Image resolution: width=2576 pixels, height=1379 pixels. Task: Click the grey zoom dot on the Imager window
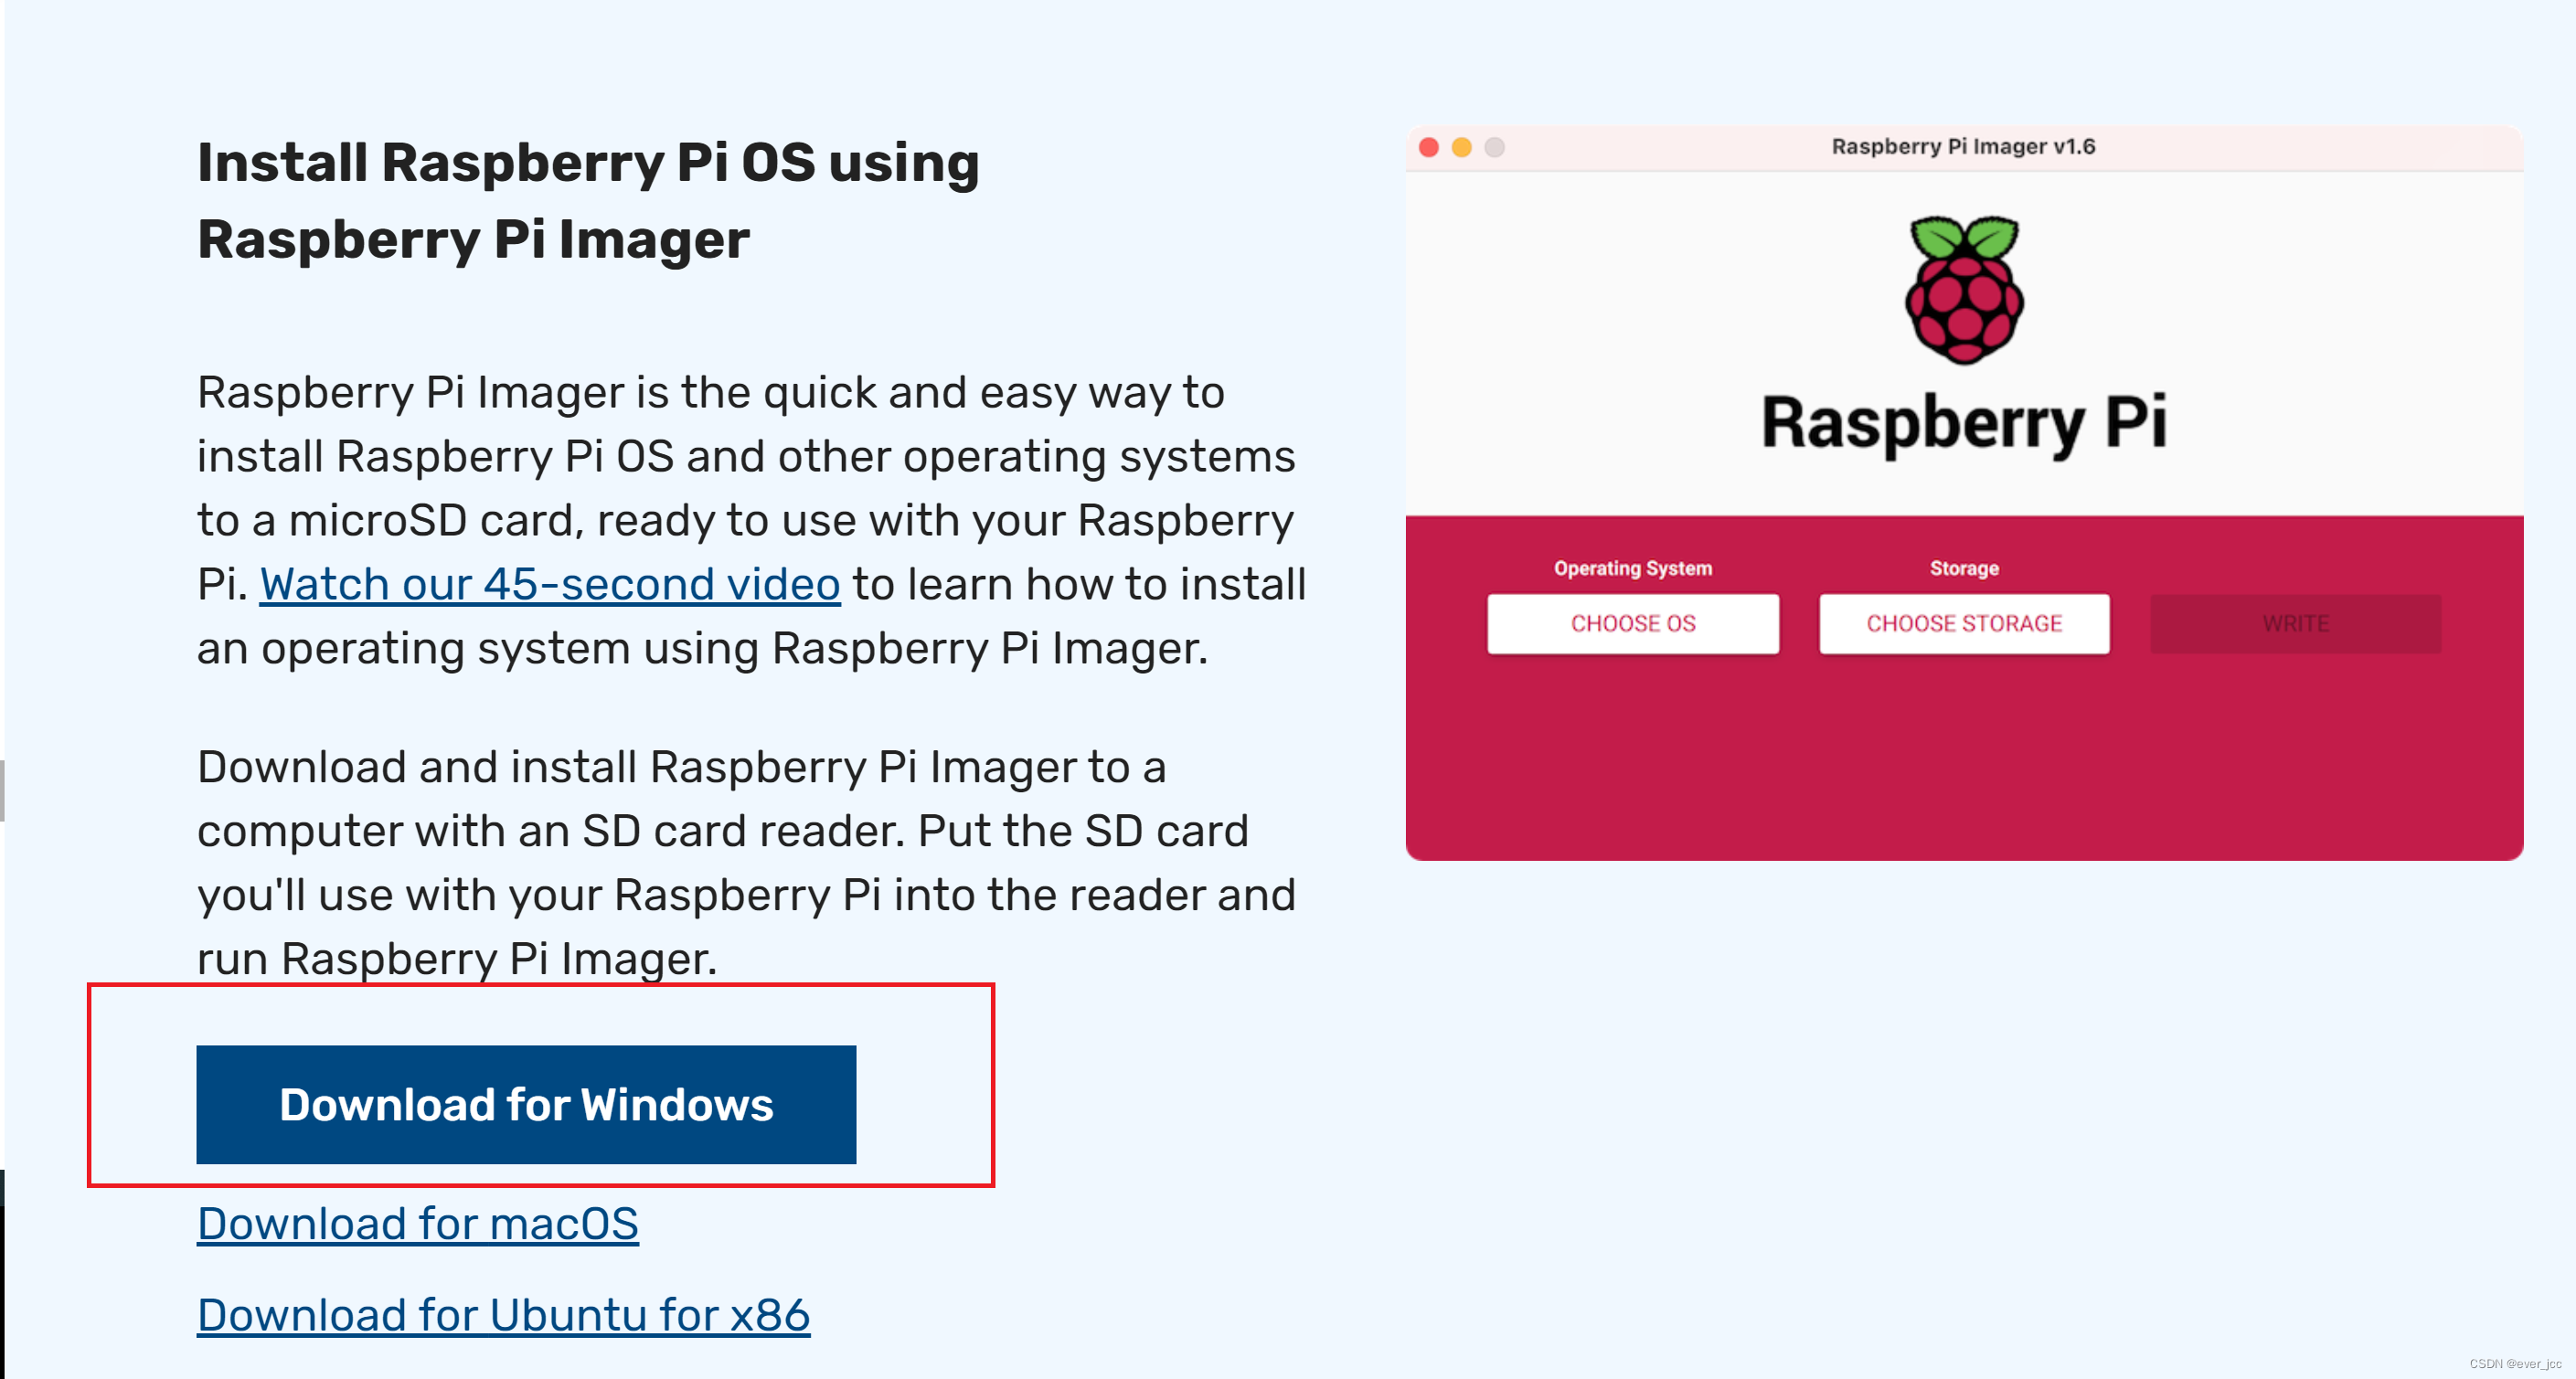click(1494, 147)
